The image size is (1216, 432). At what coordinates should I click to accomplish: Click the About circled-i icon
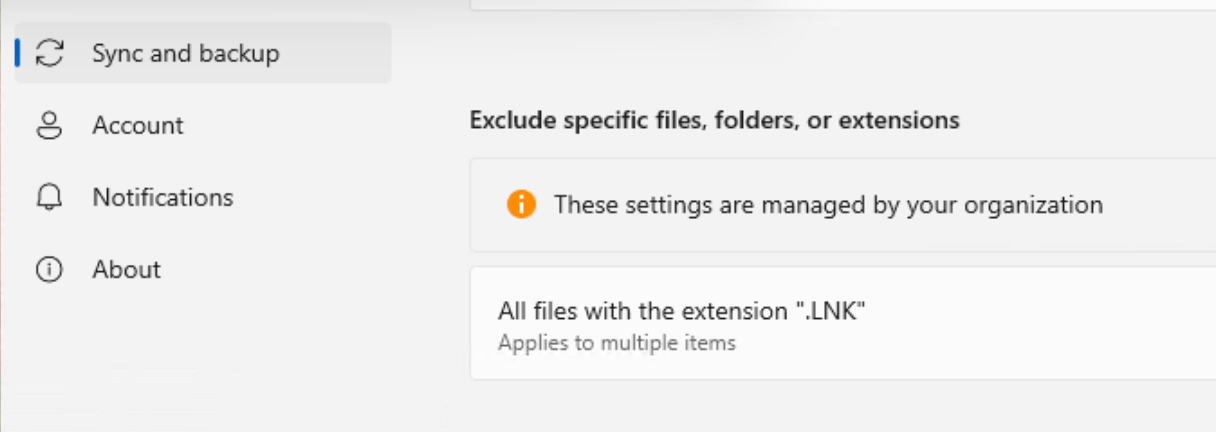49,269
